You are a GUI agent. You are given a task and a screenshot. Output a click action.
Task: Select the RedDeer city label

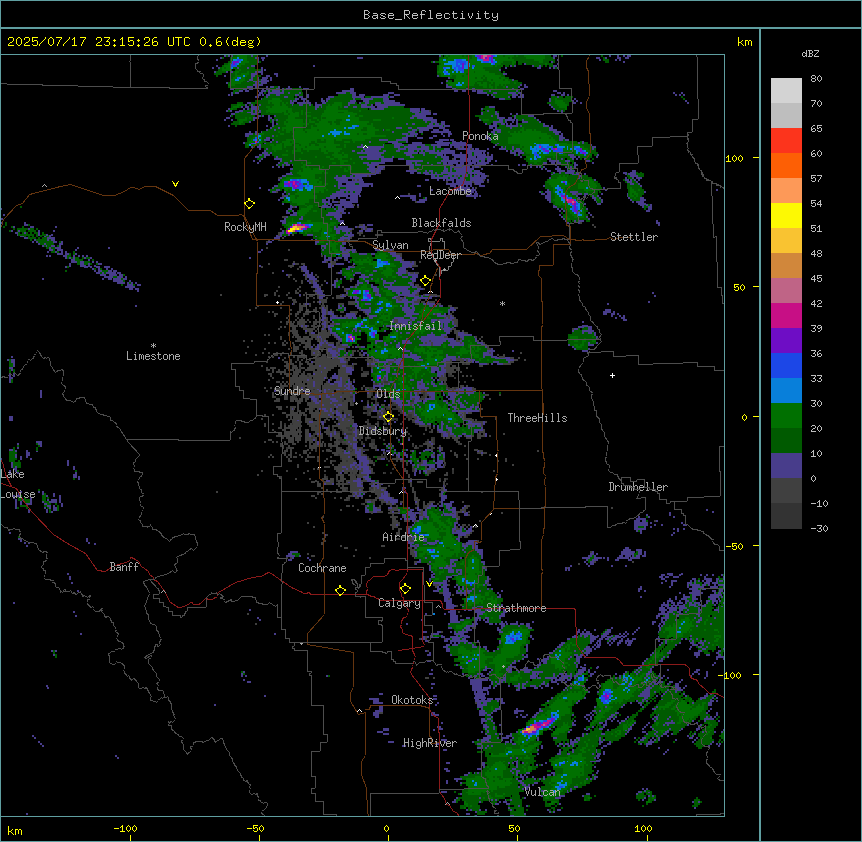[x=440, y=255]
